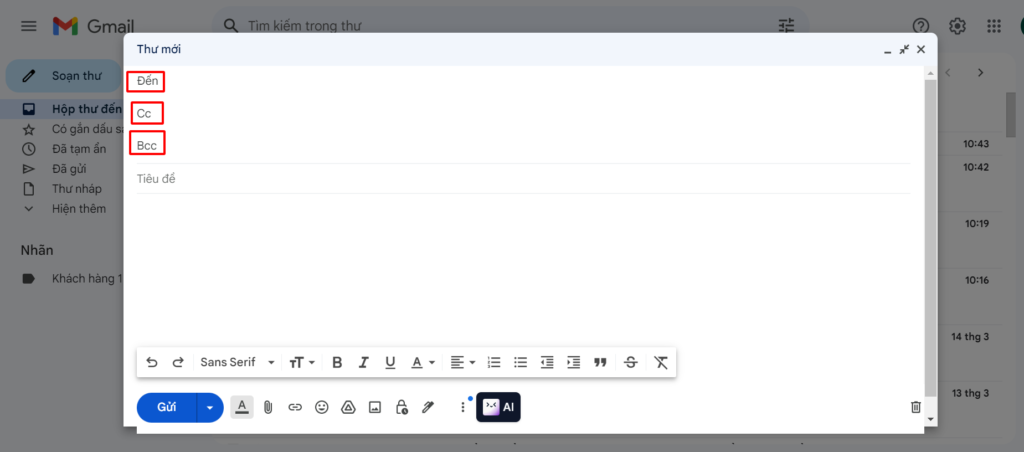Toggle strikethrough formatting
Screen dimensions: 1024x452
point(630,363)
